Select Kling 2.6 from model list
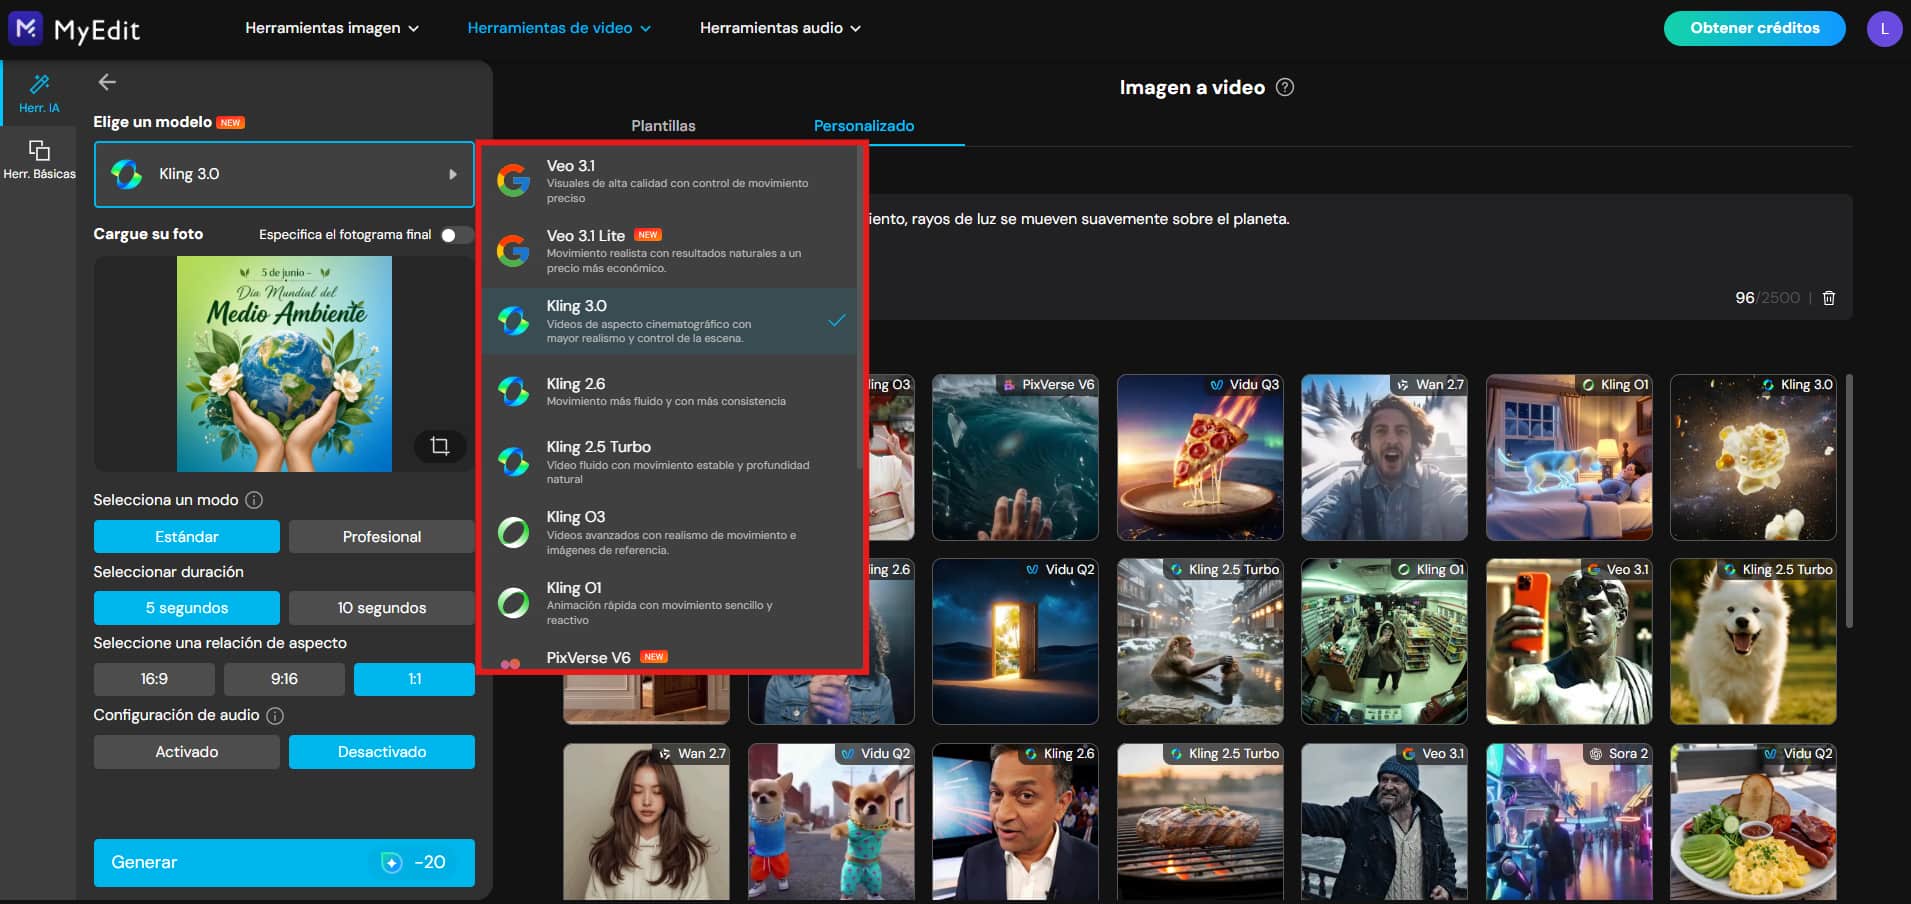This screenshot has height=904, width=1911. pos(670,391)
